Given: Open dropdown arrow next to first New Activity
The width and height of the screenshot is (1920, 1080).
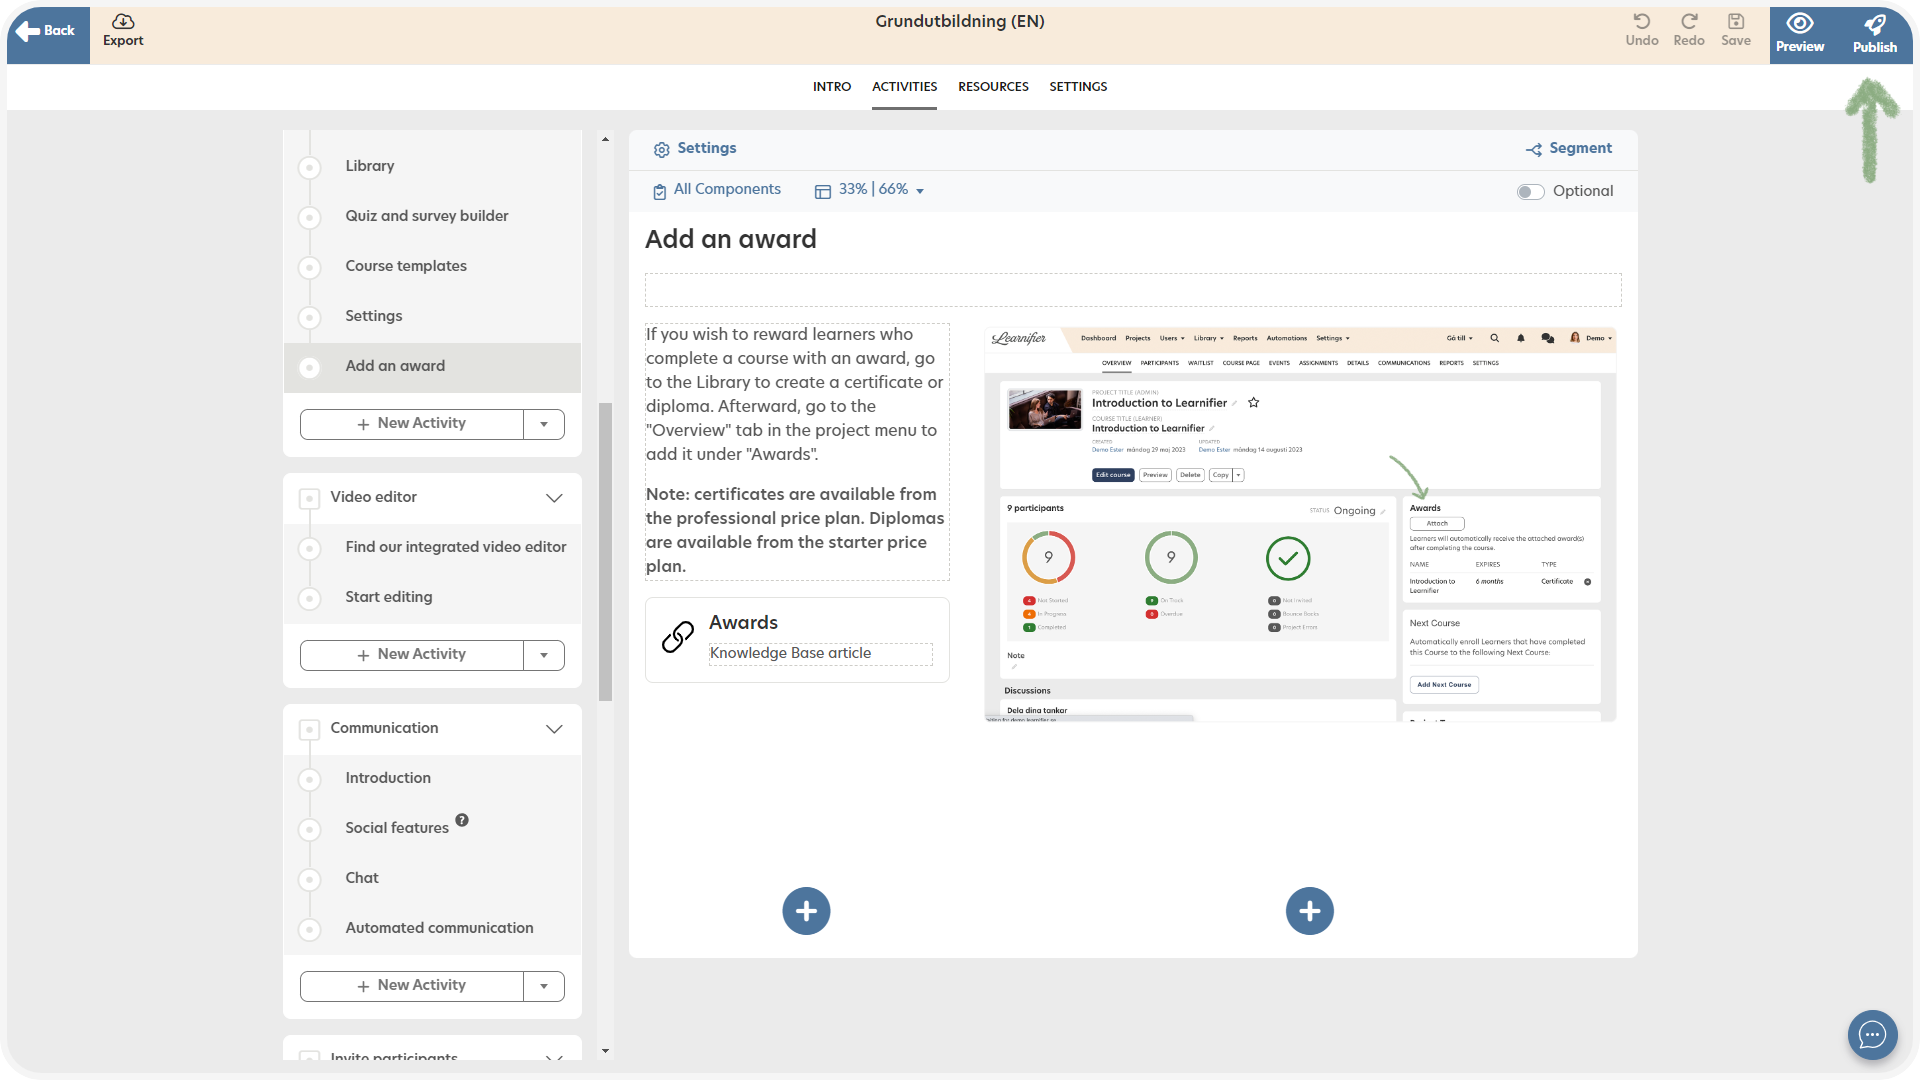Looking at the screenshot, I should click(544, 424).
